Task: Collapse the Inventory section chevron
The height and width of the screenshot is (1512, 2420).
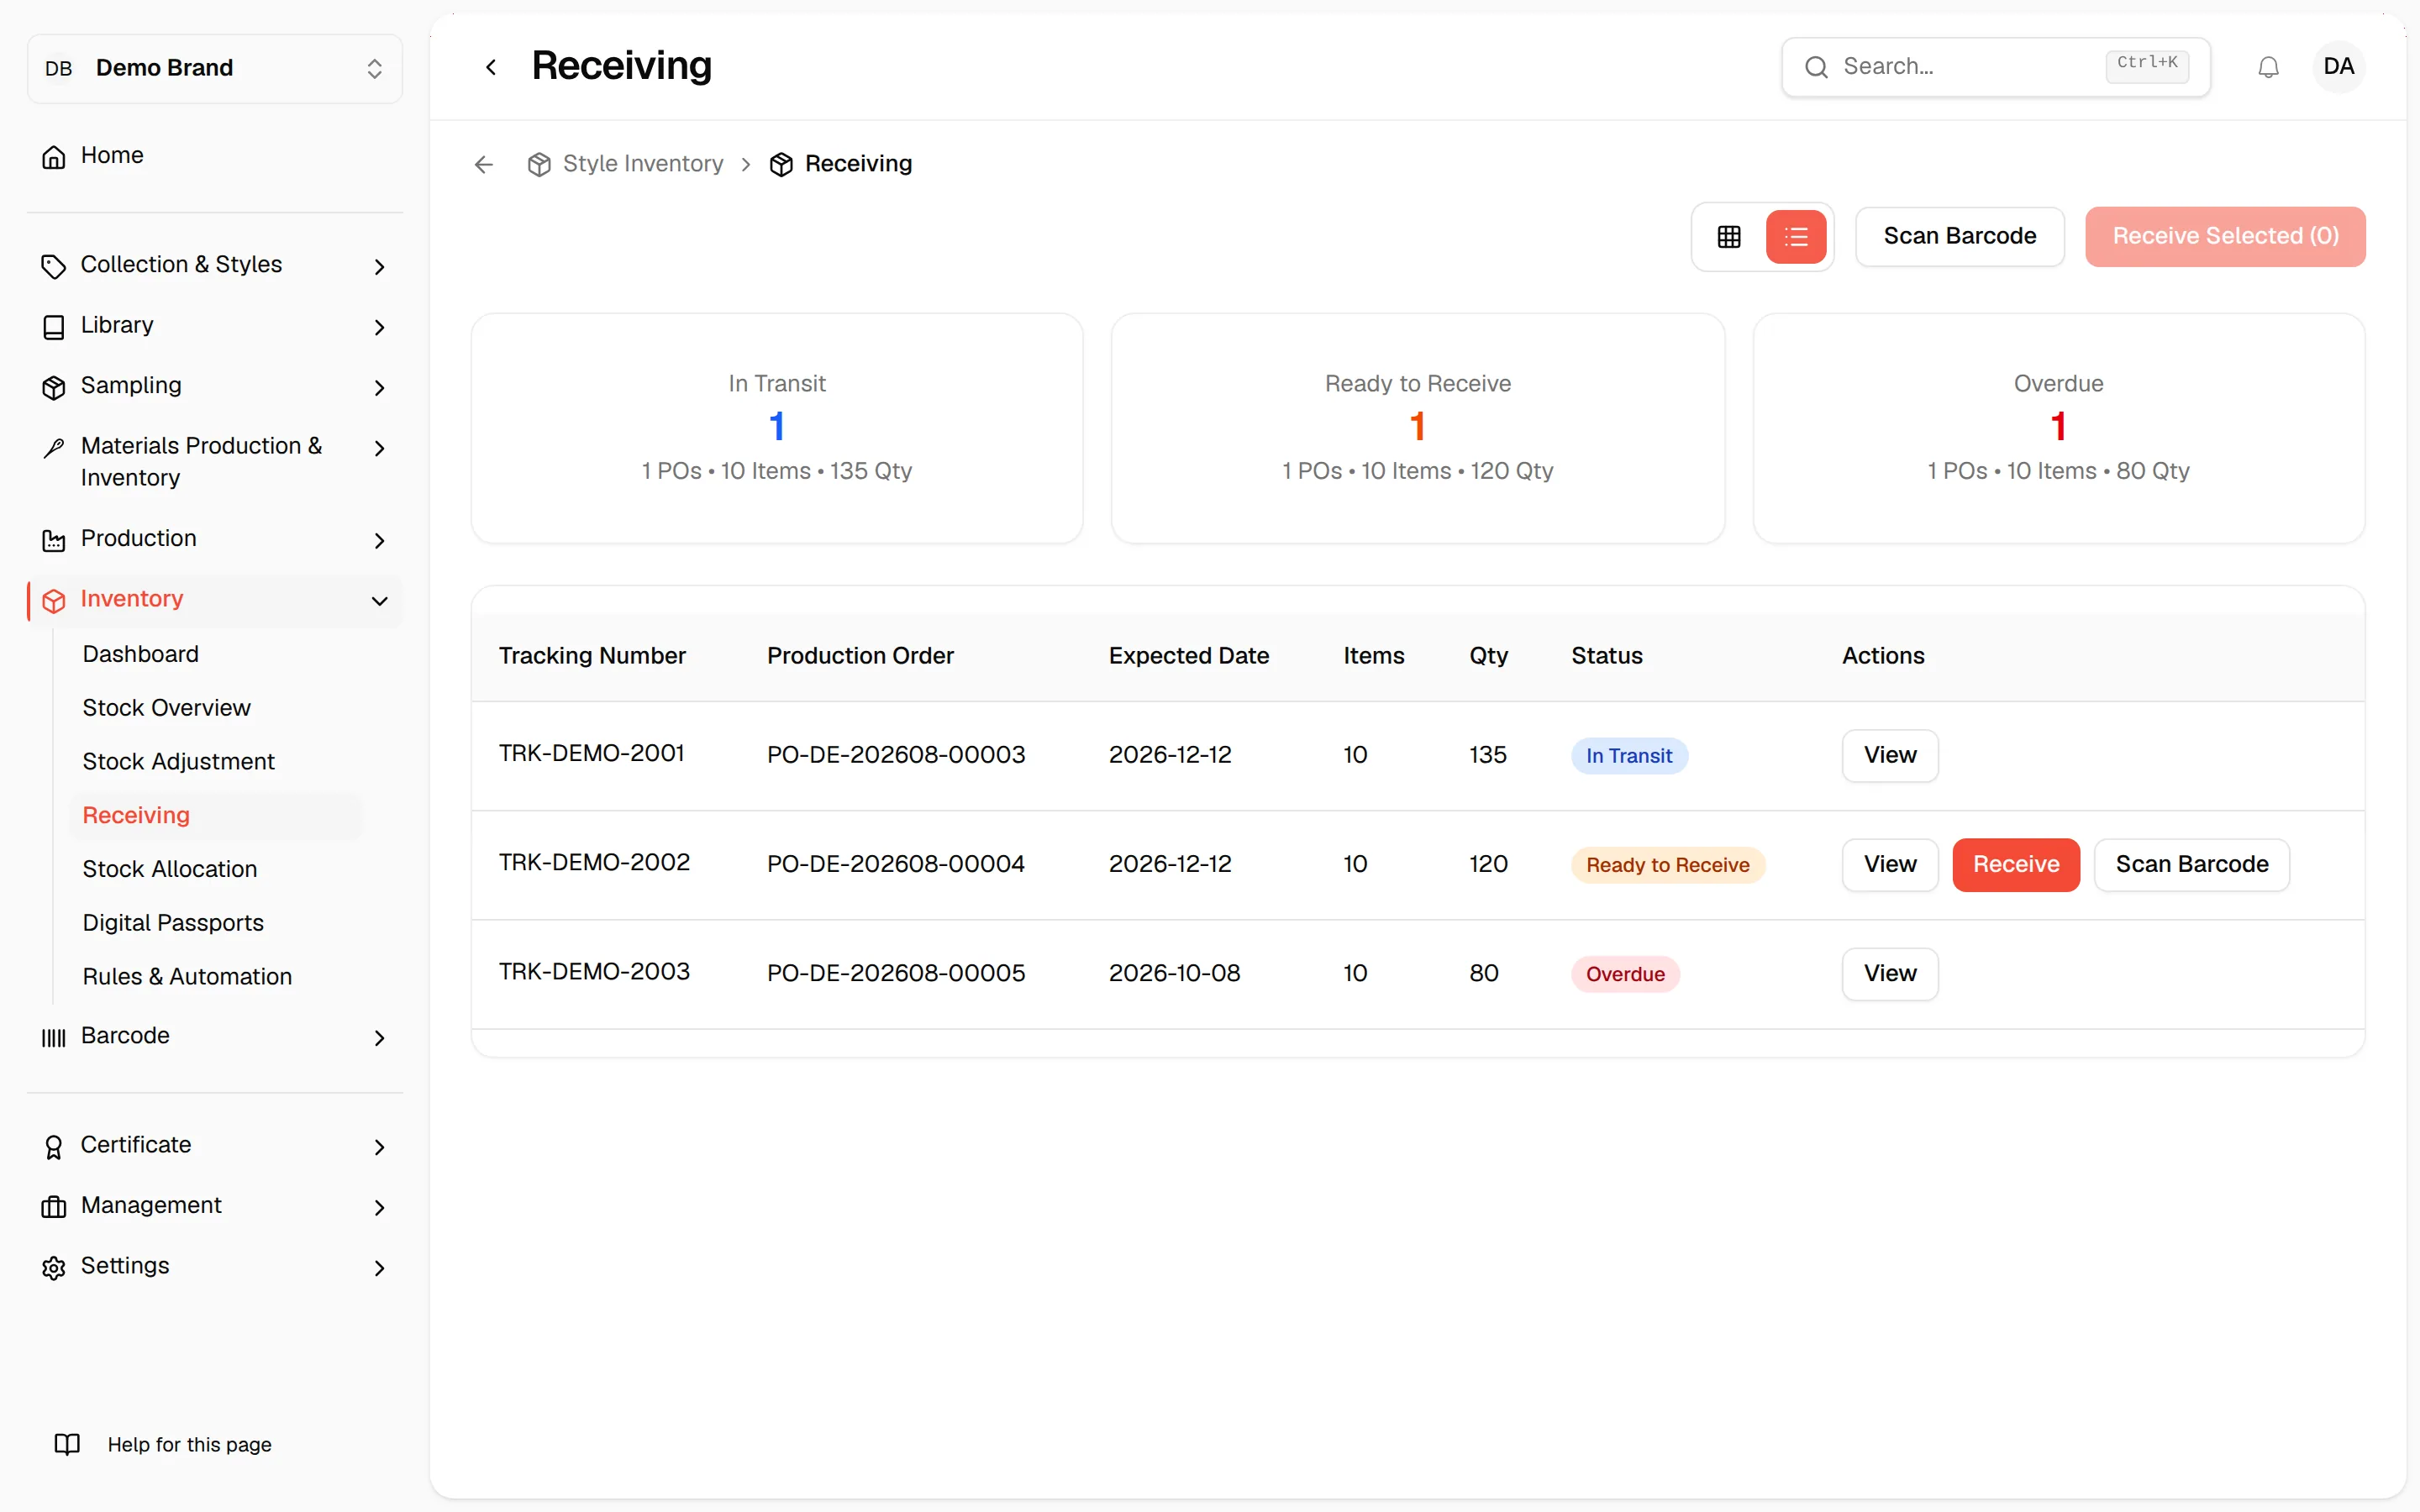Action: [379, 600]
